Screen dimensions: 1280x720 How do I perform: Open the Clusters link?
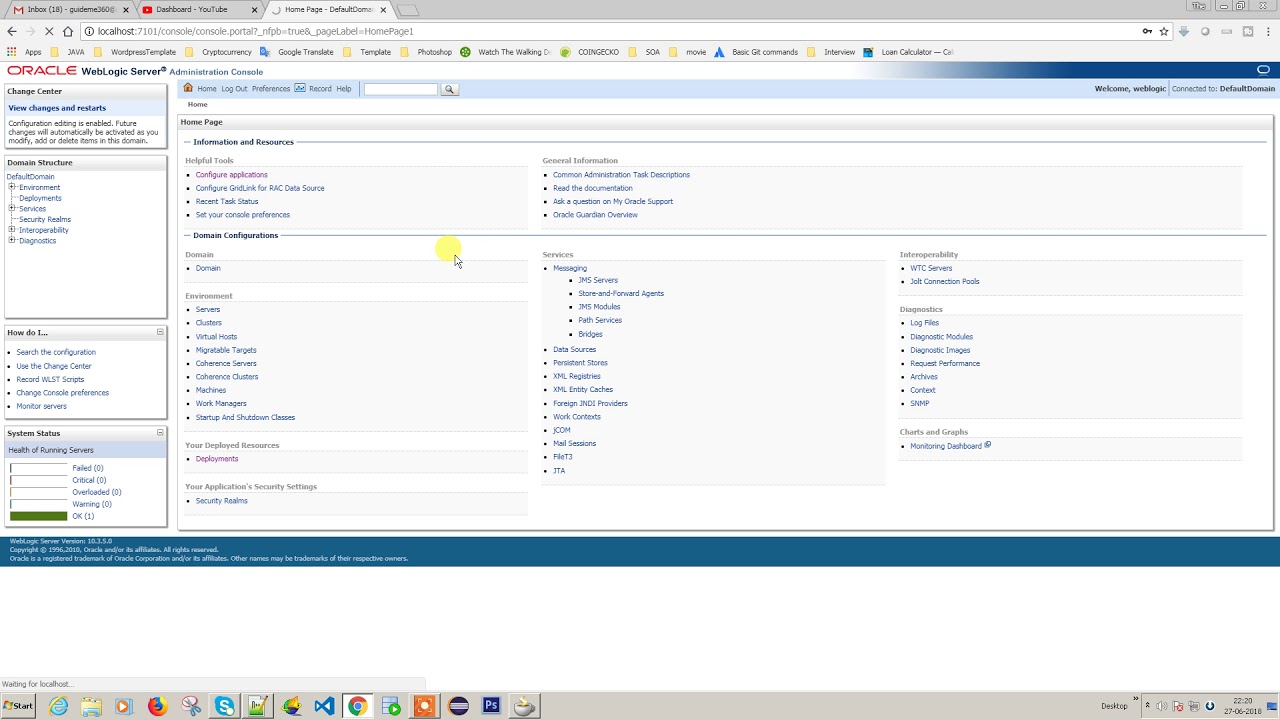(209, 323)
